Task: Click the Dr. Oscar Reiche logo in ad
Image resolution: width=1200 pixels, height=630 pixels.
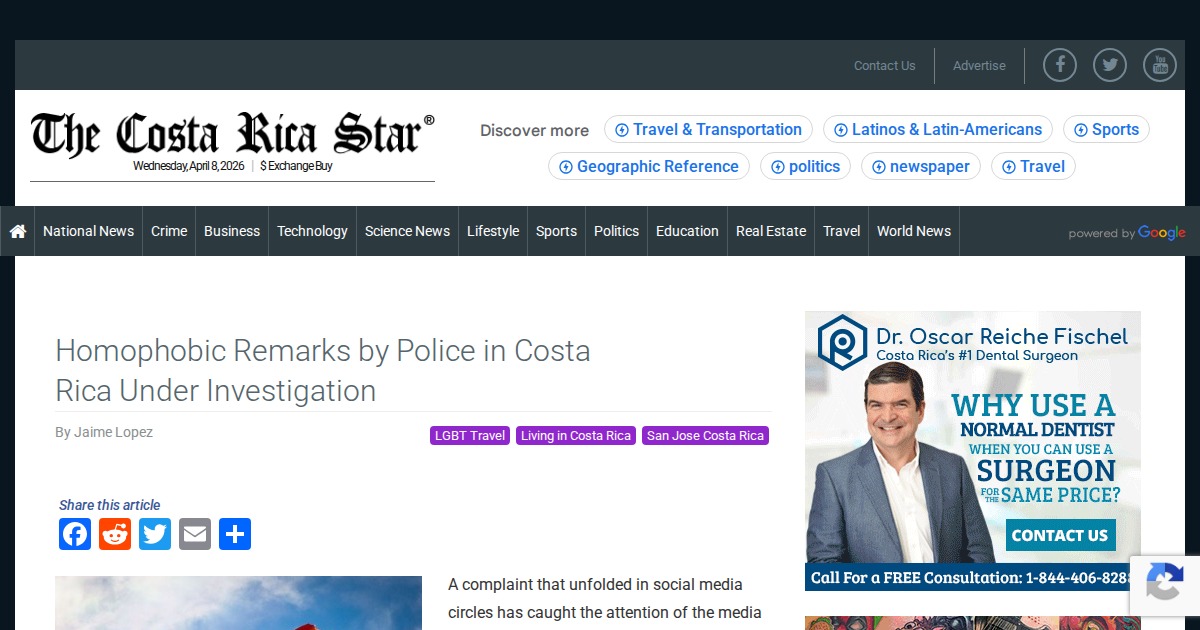Action: coord(842,342)
